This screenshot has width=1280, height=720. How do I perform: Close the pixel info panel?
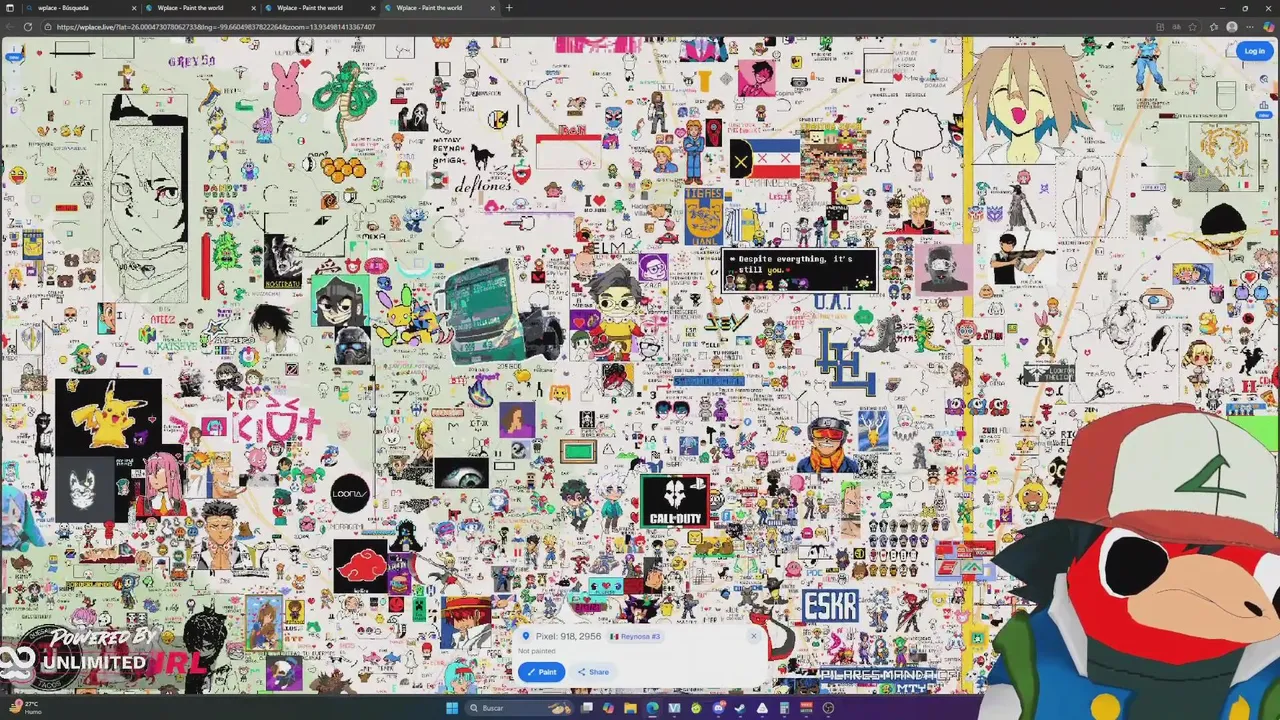754,636
